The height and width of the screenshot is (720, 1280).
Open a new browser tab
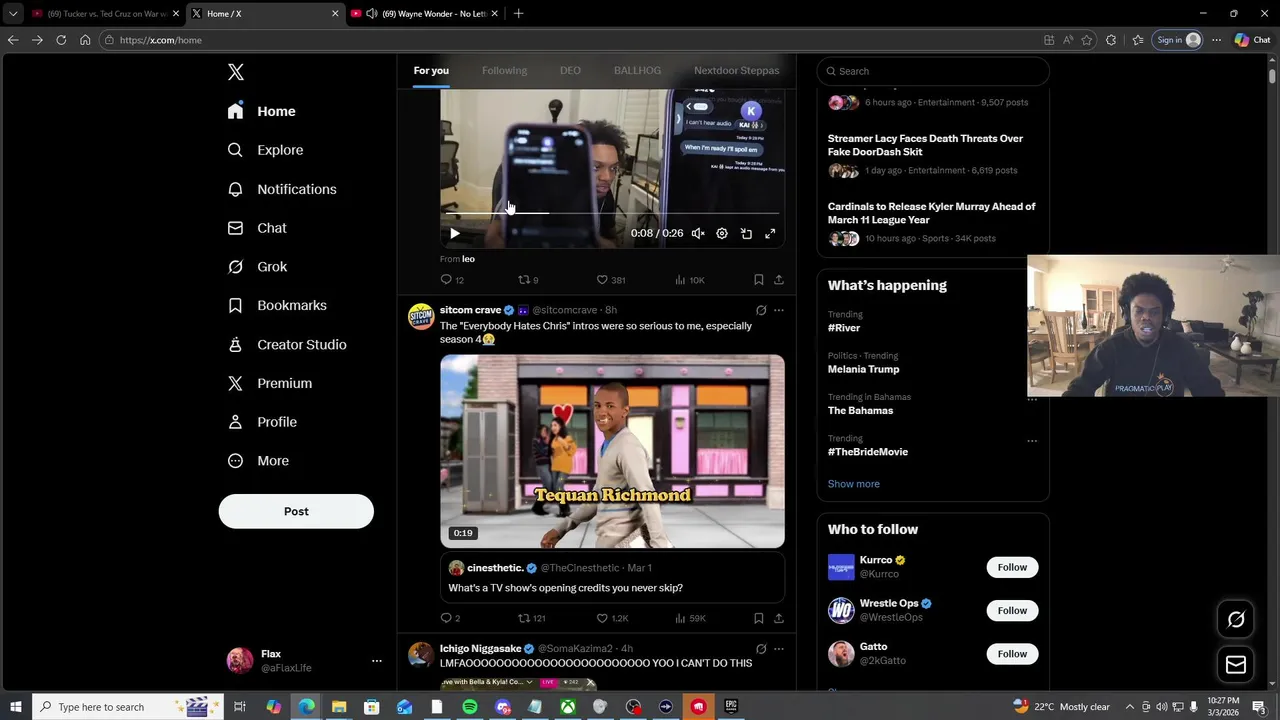pos(518,14)
